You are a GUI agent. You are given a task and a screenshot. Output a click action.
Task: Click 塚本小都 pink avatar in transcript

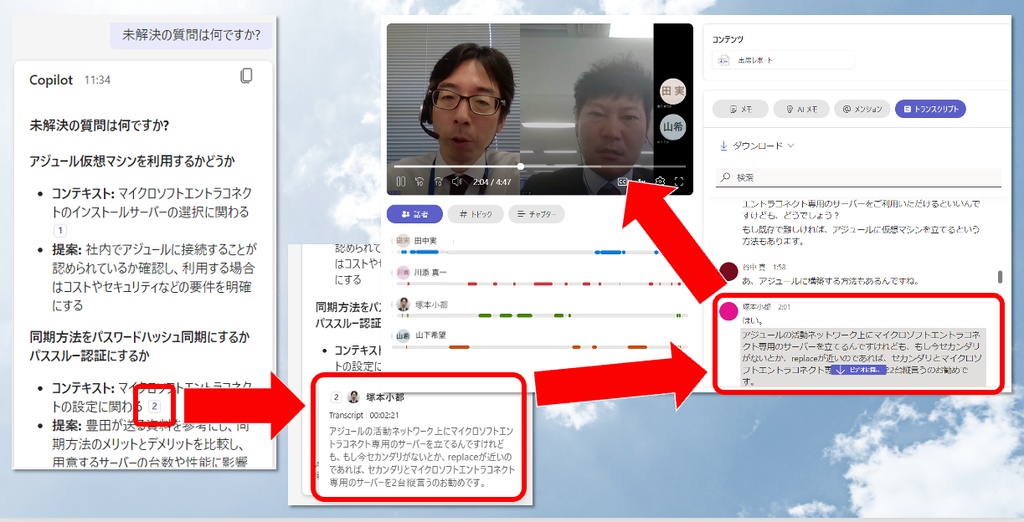point(729,310)
